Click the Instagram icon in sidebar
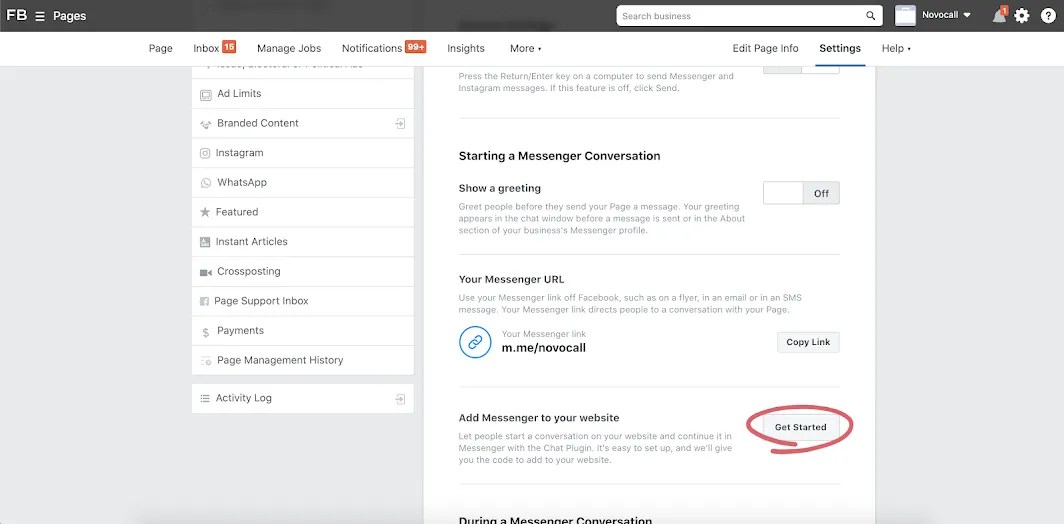Image resolution: width=1064 pixels, height=524 pixels. tap(205, 153)
